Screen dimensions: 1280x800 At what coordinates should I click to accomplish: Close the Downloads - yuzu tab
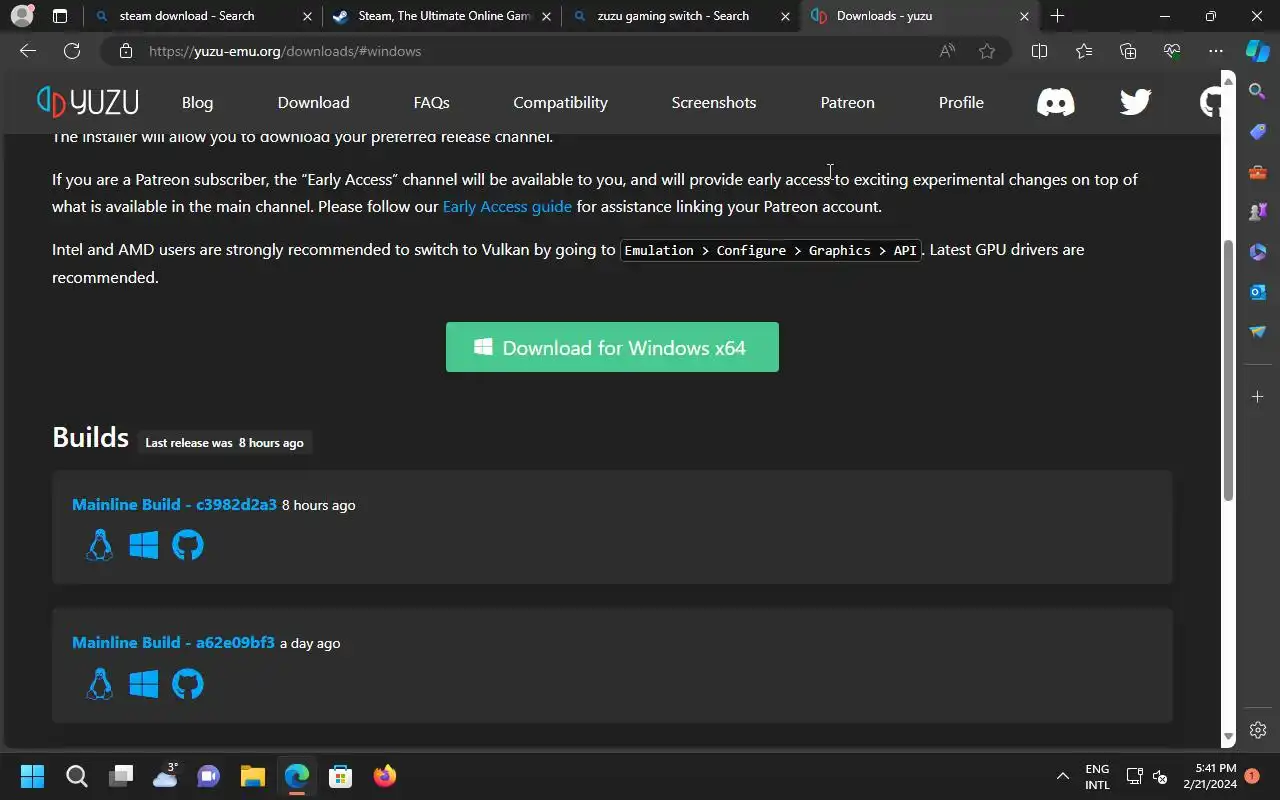1024,16
